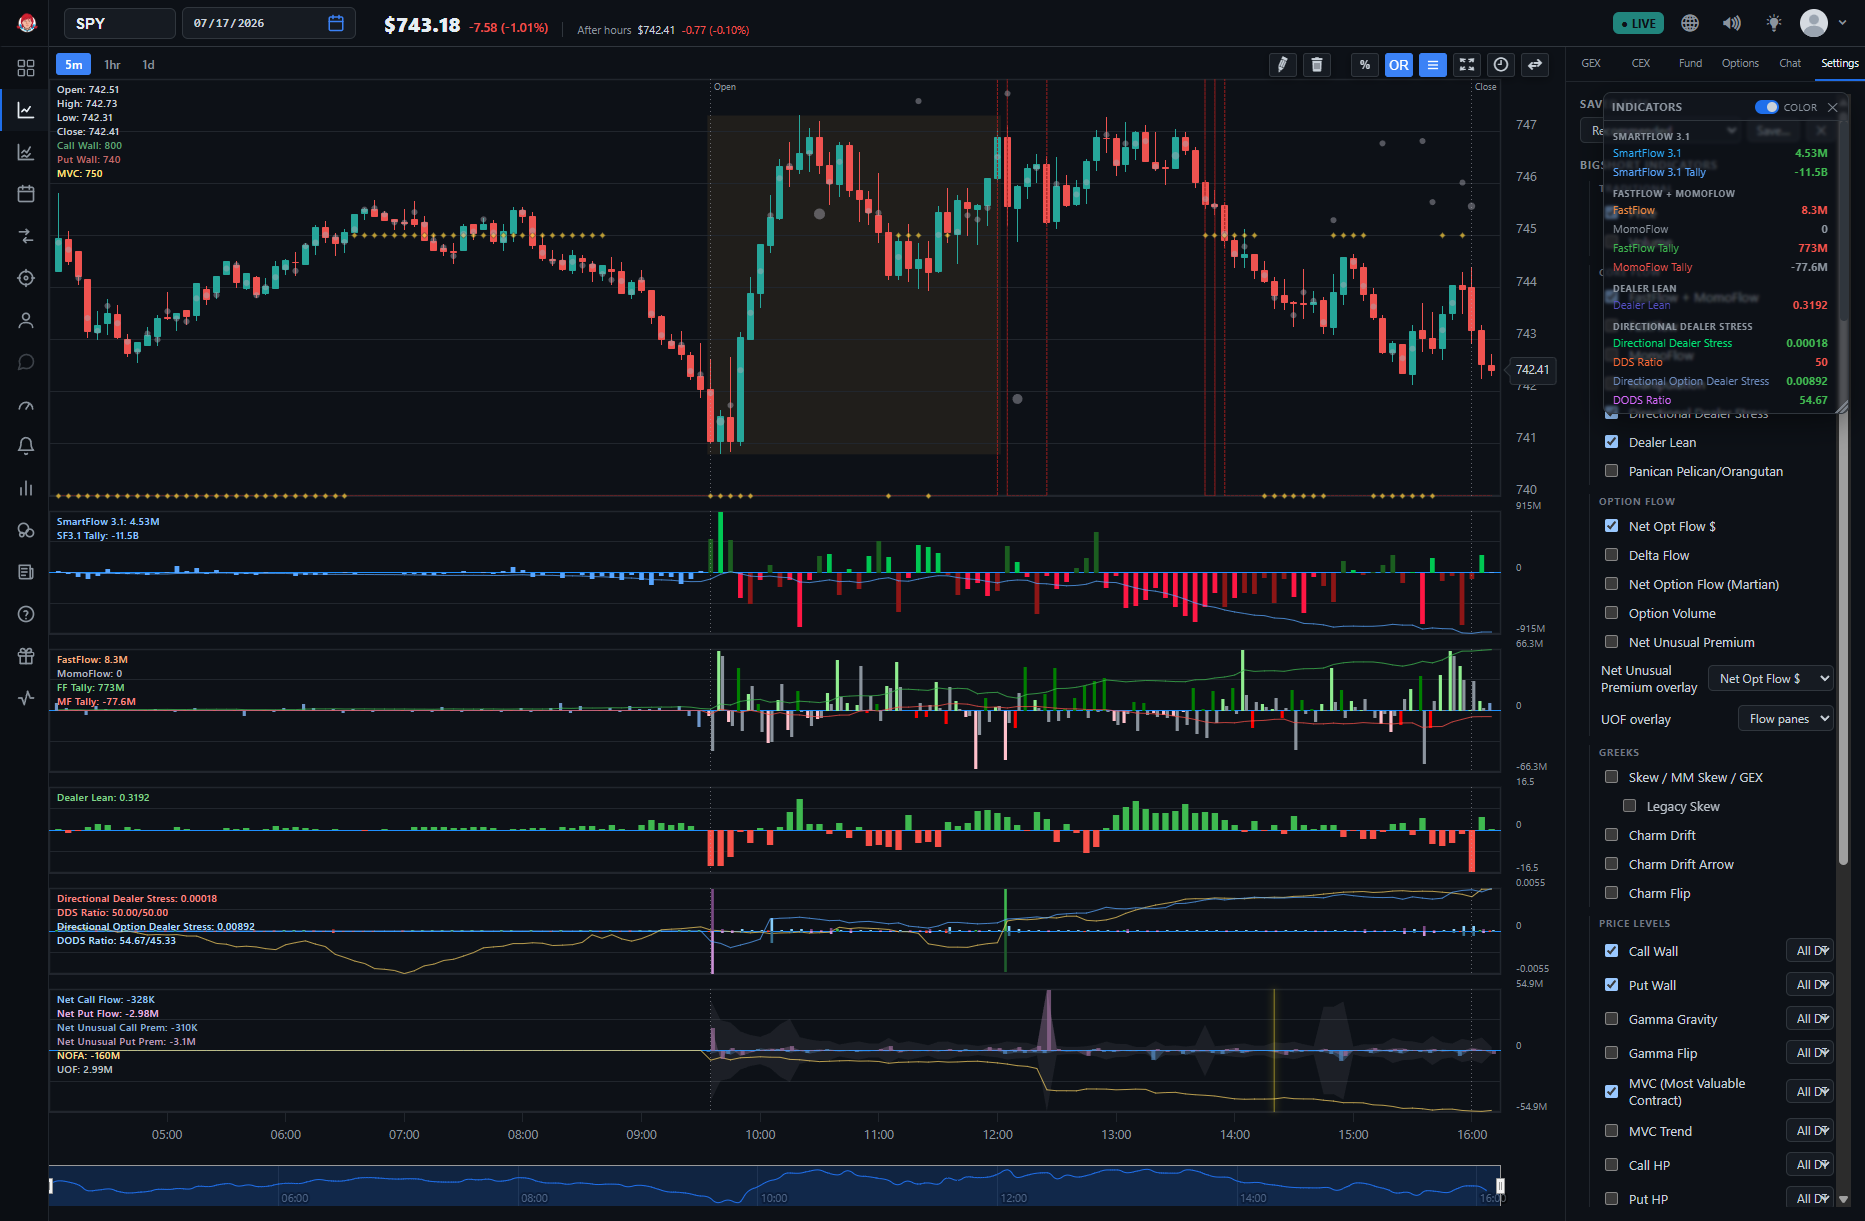Screen dimensions: 1865x1221
Task: Enable the Delta Flow checkbox
Action: 1611,555
